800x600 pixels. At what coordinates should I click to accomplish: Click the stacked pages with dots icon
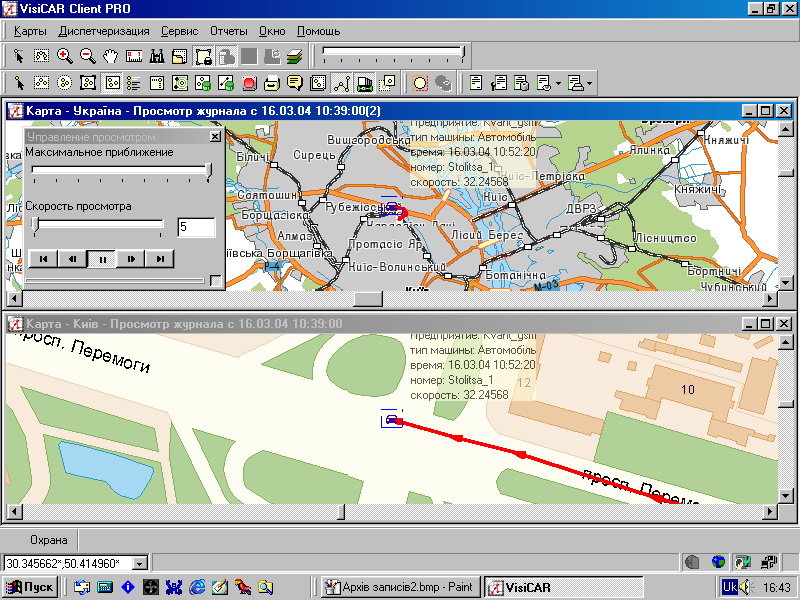(x=318, y=83)
